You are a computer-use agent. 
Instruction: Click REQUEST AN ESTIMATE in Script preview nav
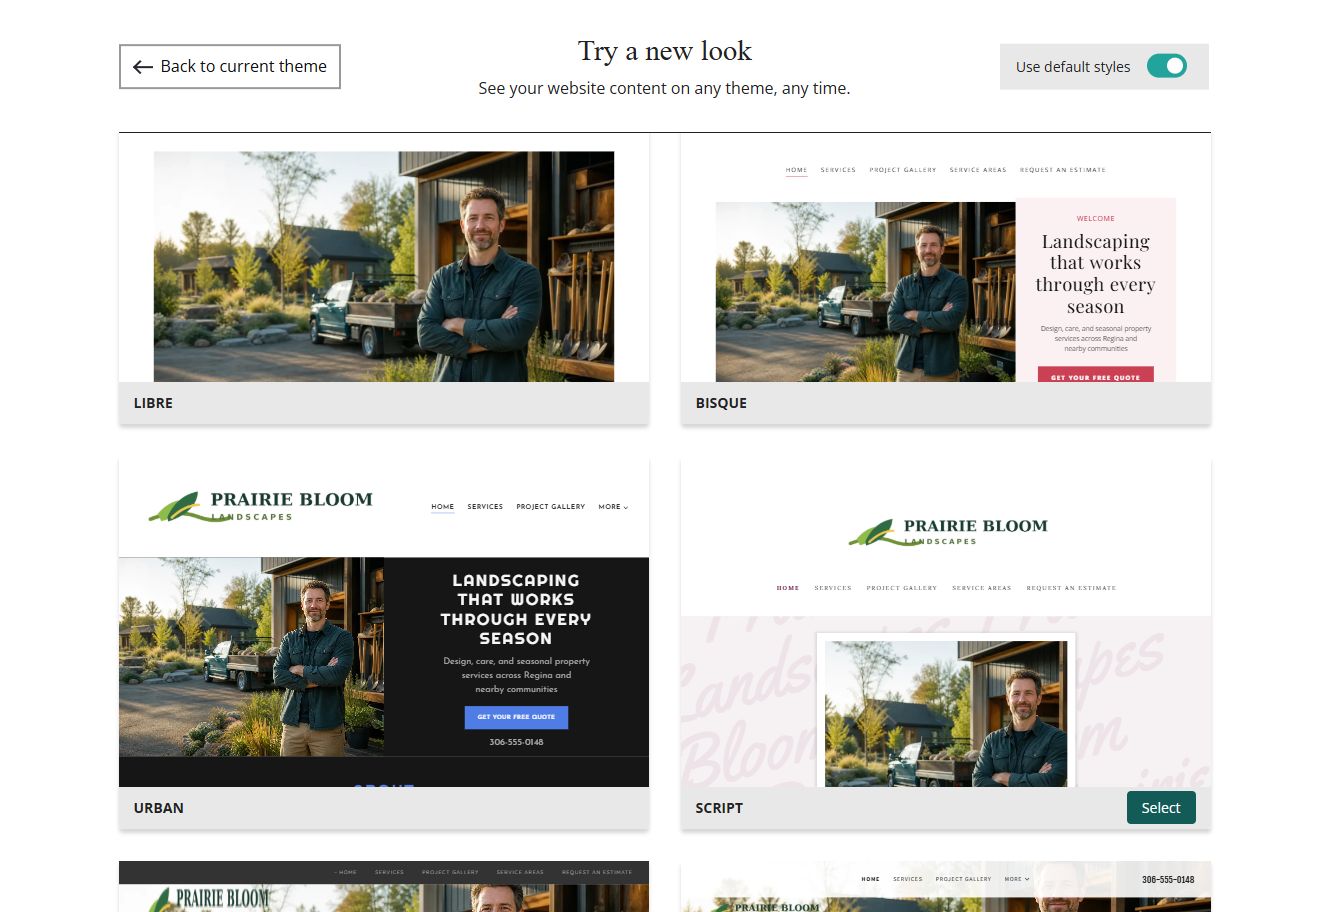pos(1071,588)
